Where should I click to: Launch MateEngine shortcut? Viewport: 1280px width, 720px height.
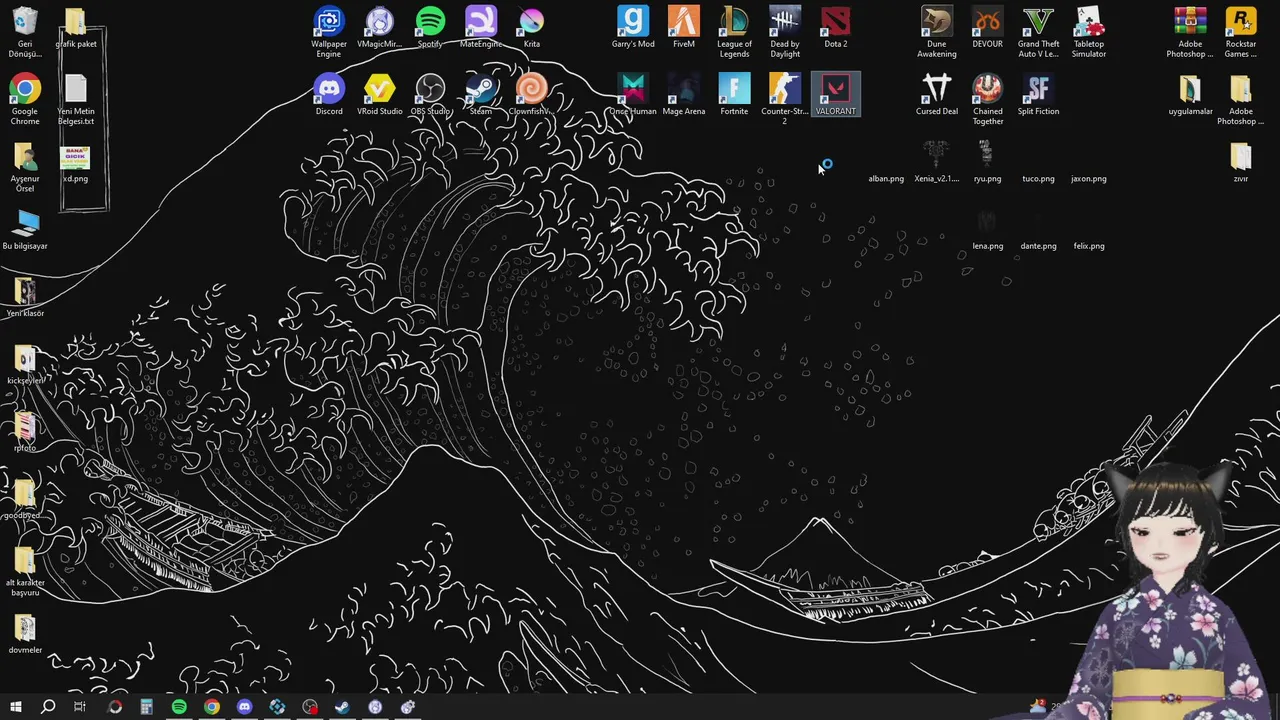[x=481, y=27]
